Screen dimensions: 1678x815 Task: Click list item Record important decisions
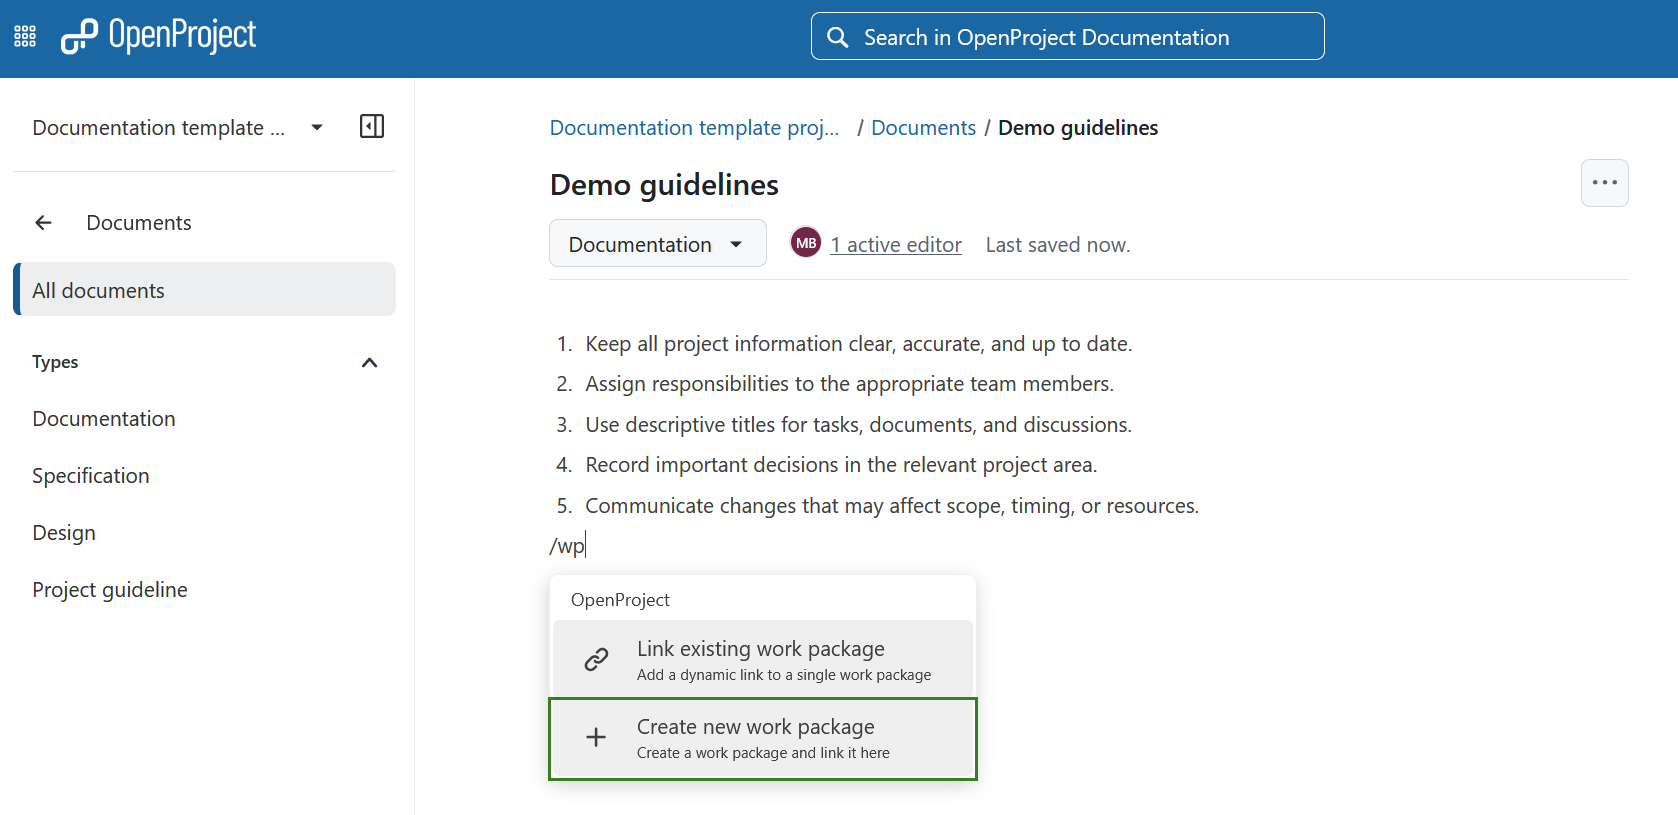pyautogui.click(x=841, y=465)
